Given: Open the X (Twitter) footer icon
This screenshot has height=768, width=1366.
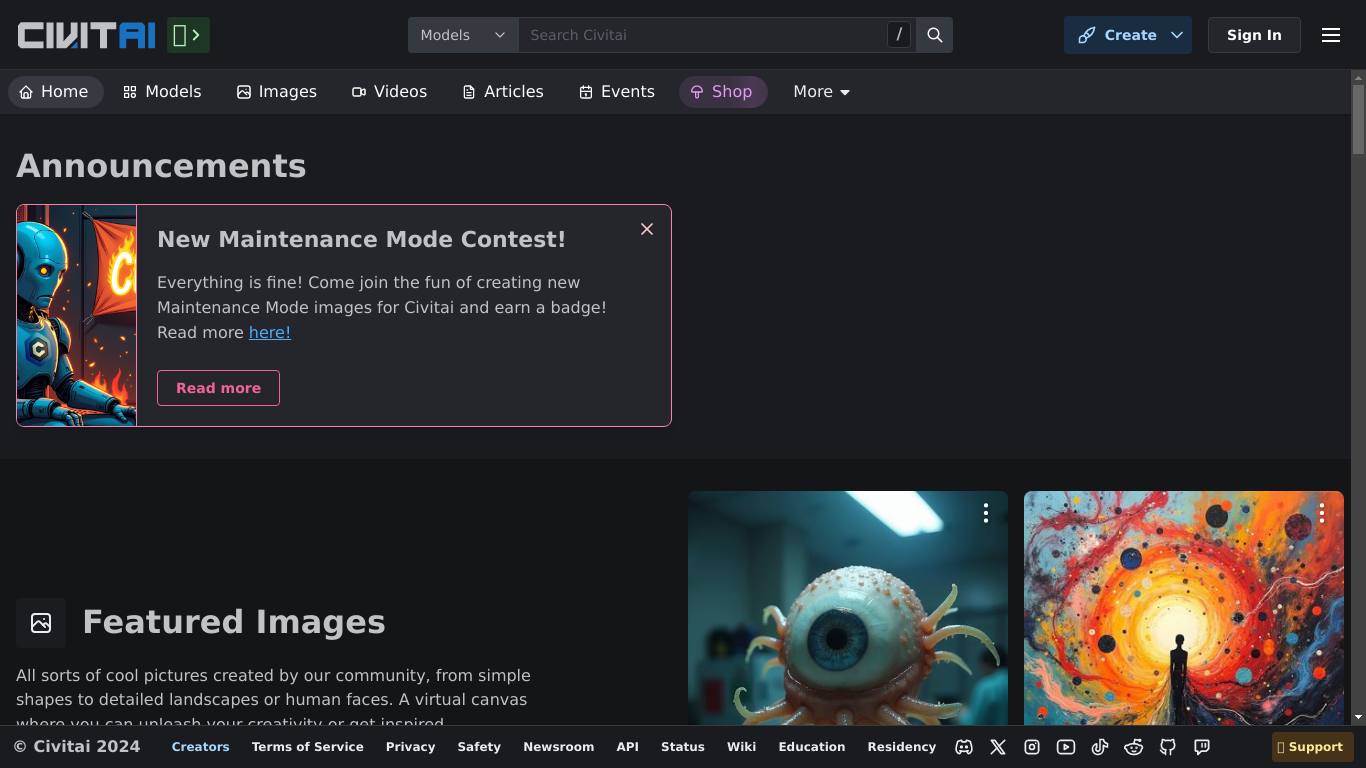Looking at the screenshot, I should (x=998, y=747).
